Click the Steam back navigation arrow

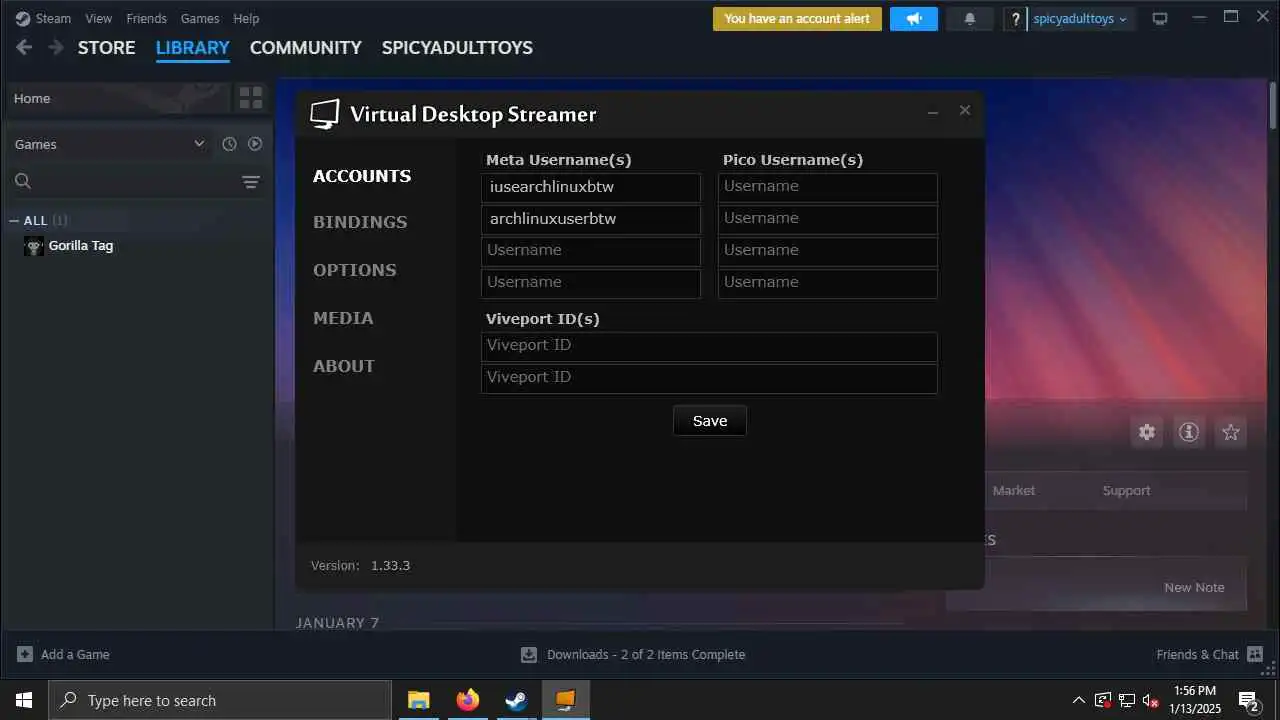tap(24, 47)
